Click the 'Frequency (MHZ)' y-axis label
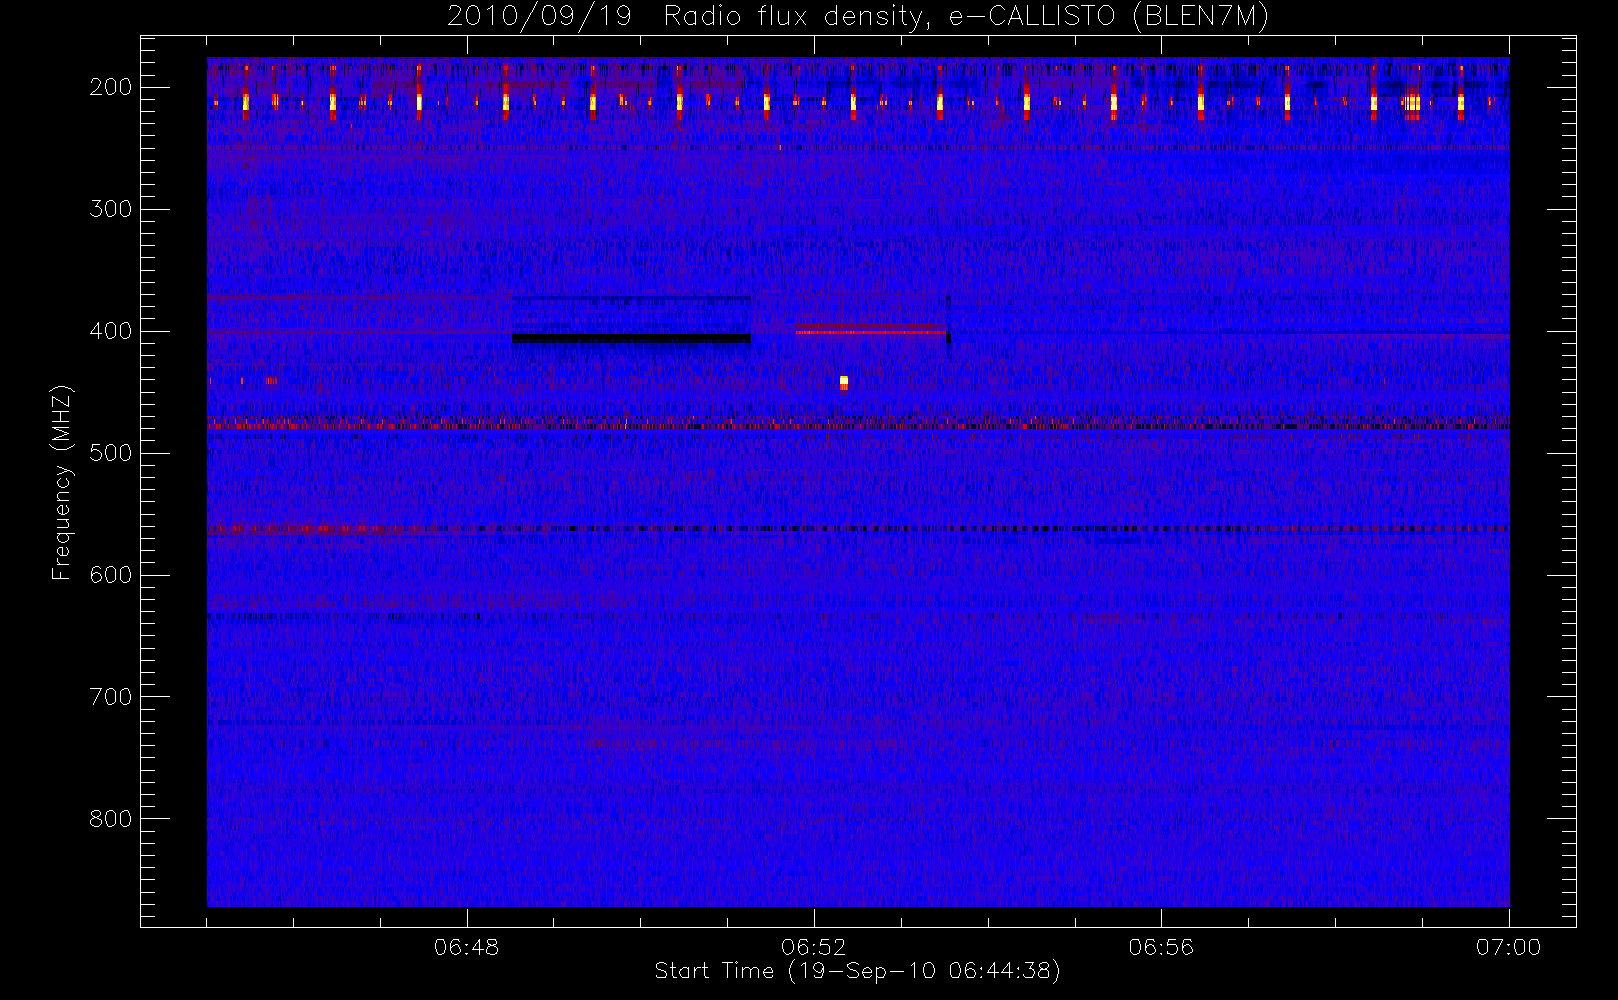This screenshot has height=1000, width=1618. [x=62, y=483]
